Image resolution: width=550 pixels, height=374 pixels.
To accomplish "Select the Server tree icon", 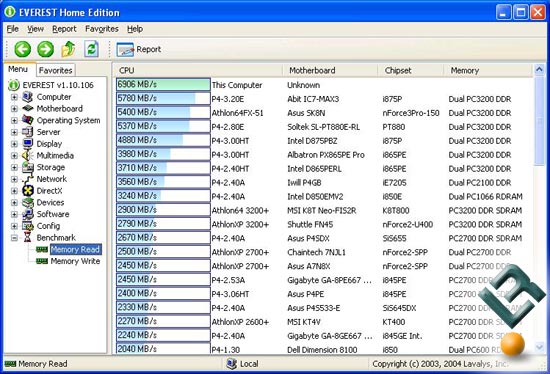I will [28, 132].
